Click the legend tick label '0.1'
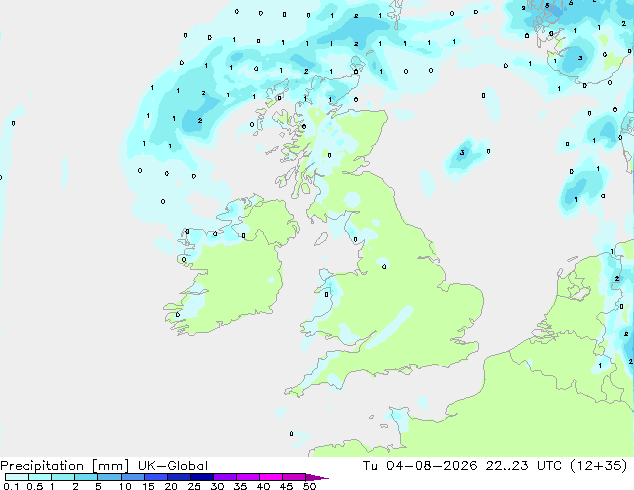The image size is (634, 490). (11, 486)
